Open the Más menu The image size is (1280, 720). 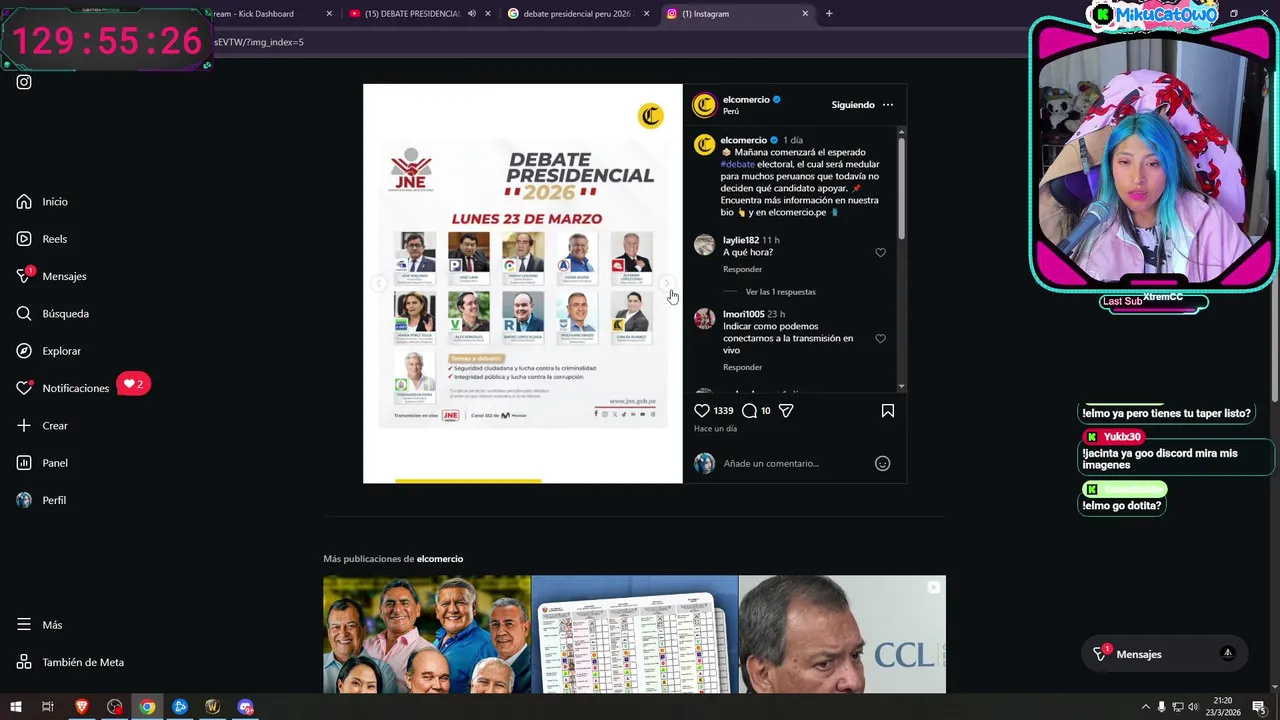coord(39,625)
